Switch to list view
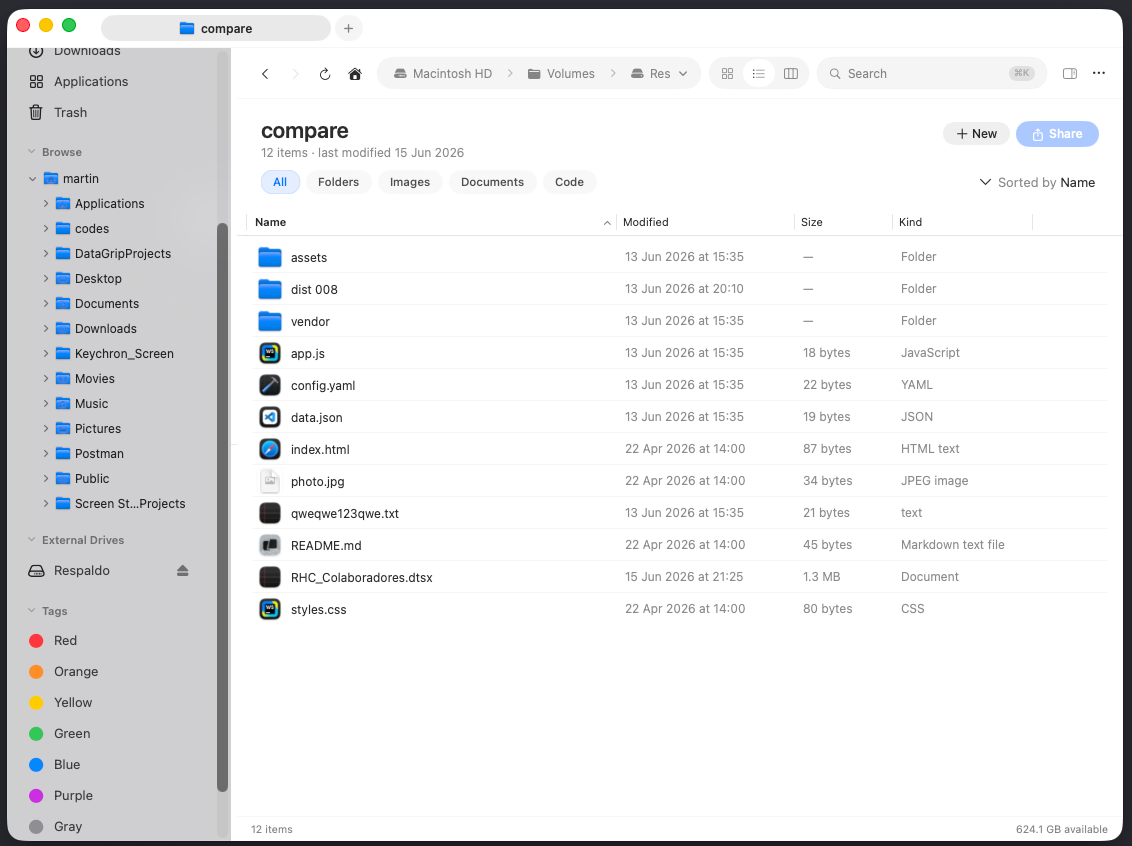The image size is (1132, 846). click(759, 74)
